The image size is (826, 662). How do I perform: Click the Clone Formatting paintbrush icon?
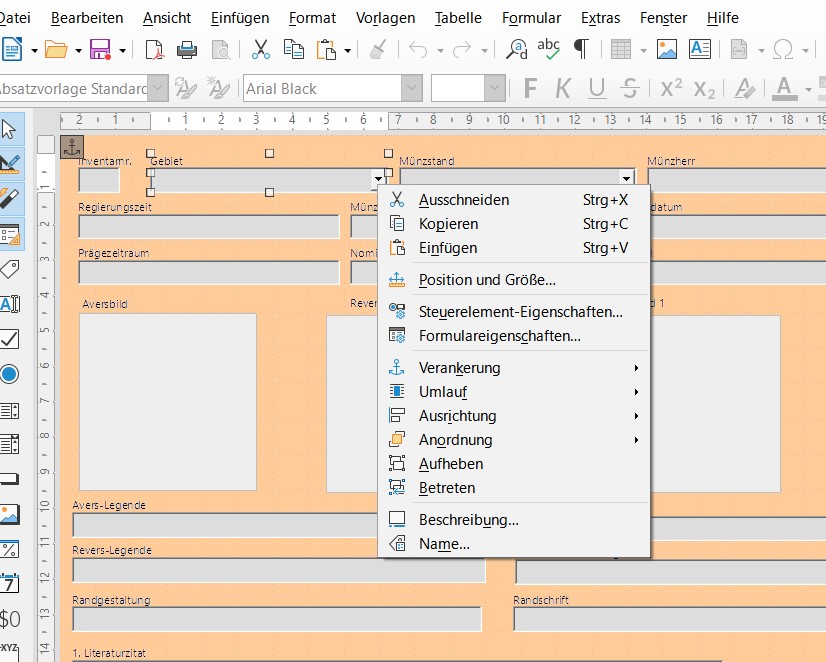point(378,50)
